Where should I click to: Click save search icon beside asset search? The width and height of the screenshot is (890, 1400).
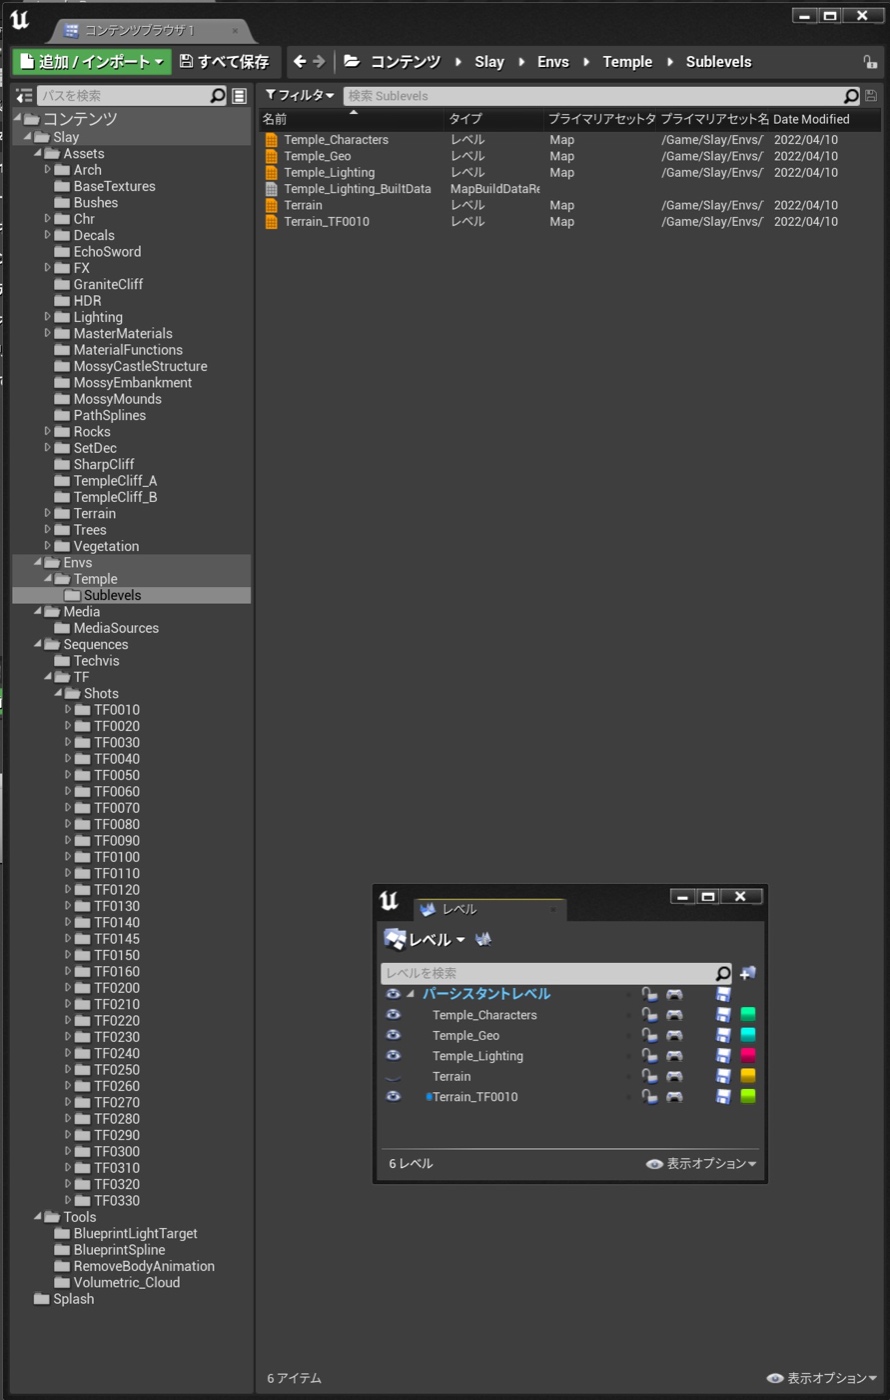click(x=871, y=96)
